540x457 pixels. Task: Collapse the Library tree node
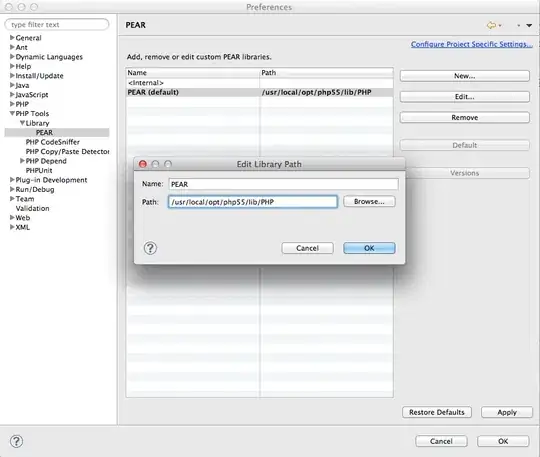pyautogui.click(x=22, y=123)
